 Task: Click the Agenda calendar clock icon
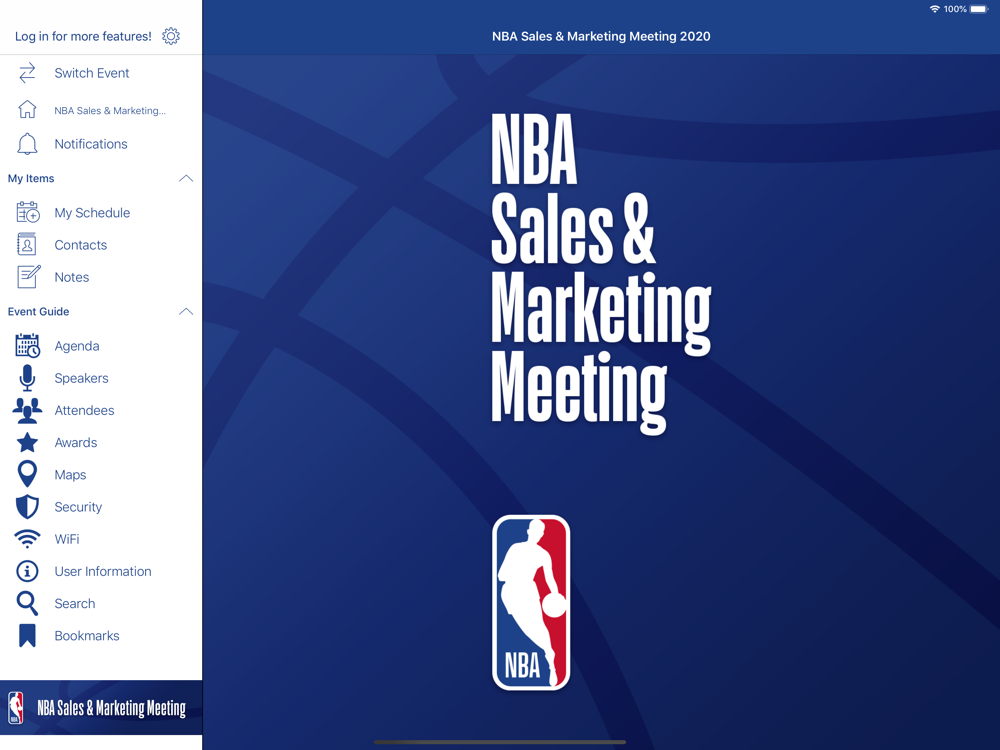pos(27,346)
